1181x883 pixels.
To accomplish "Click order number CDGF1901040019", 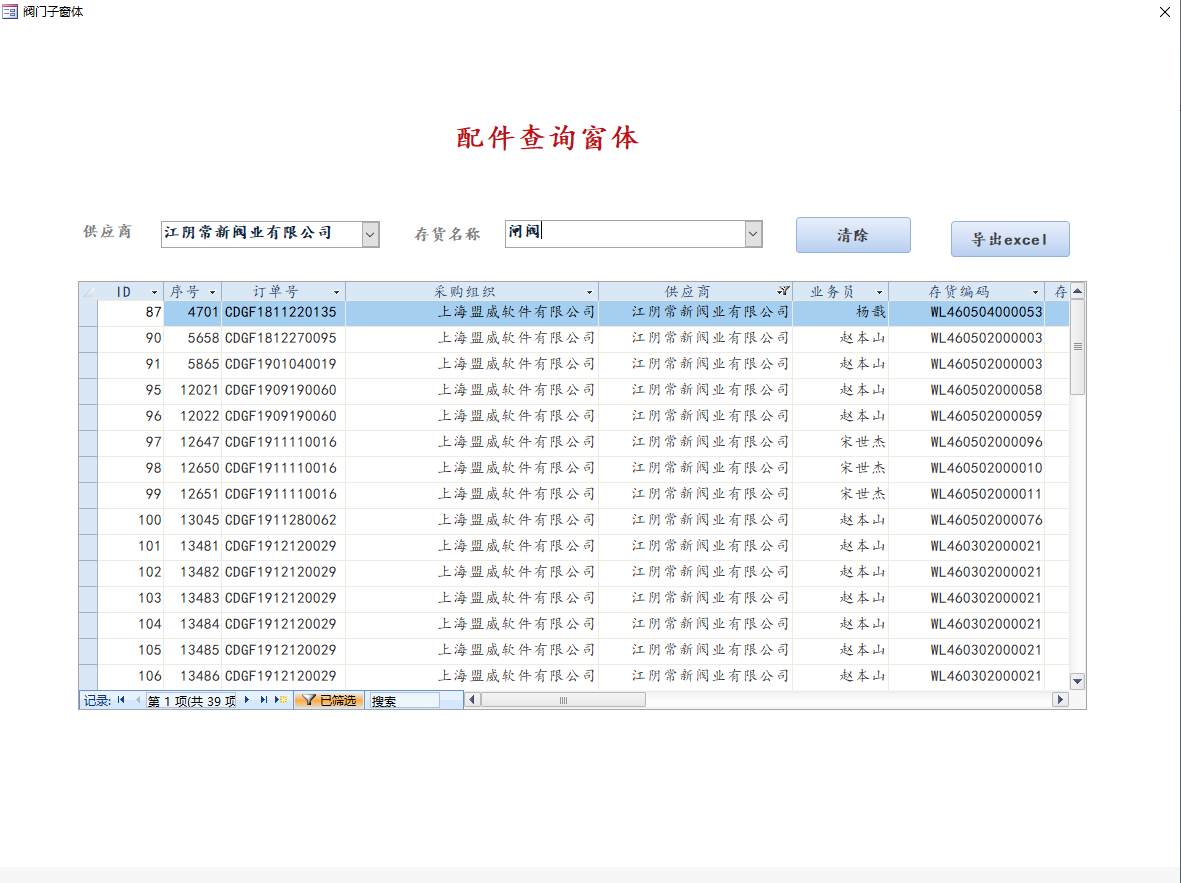I will 283,365.
